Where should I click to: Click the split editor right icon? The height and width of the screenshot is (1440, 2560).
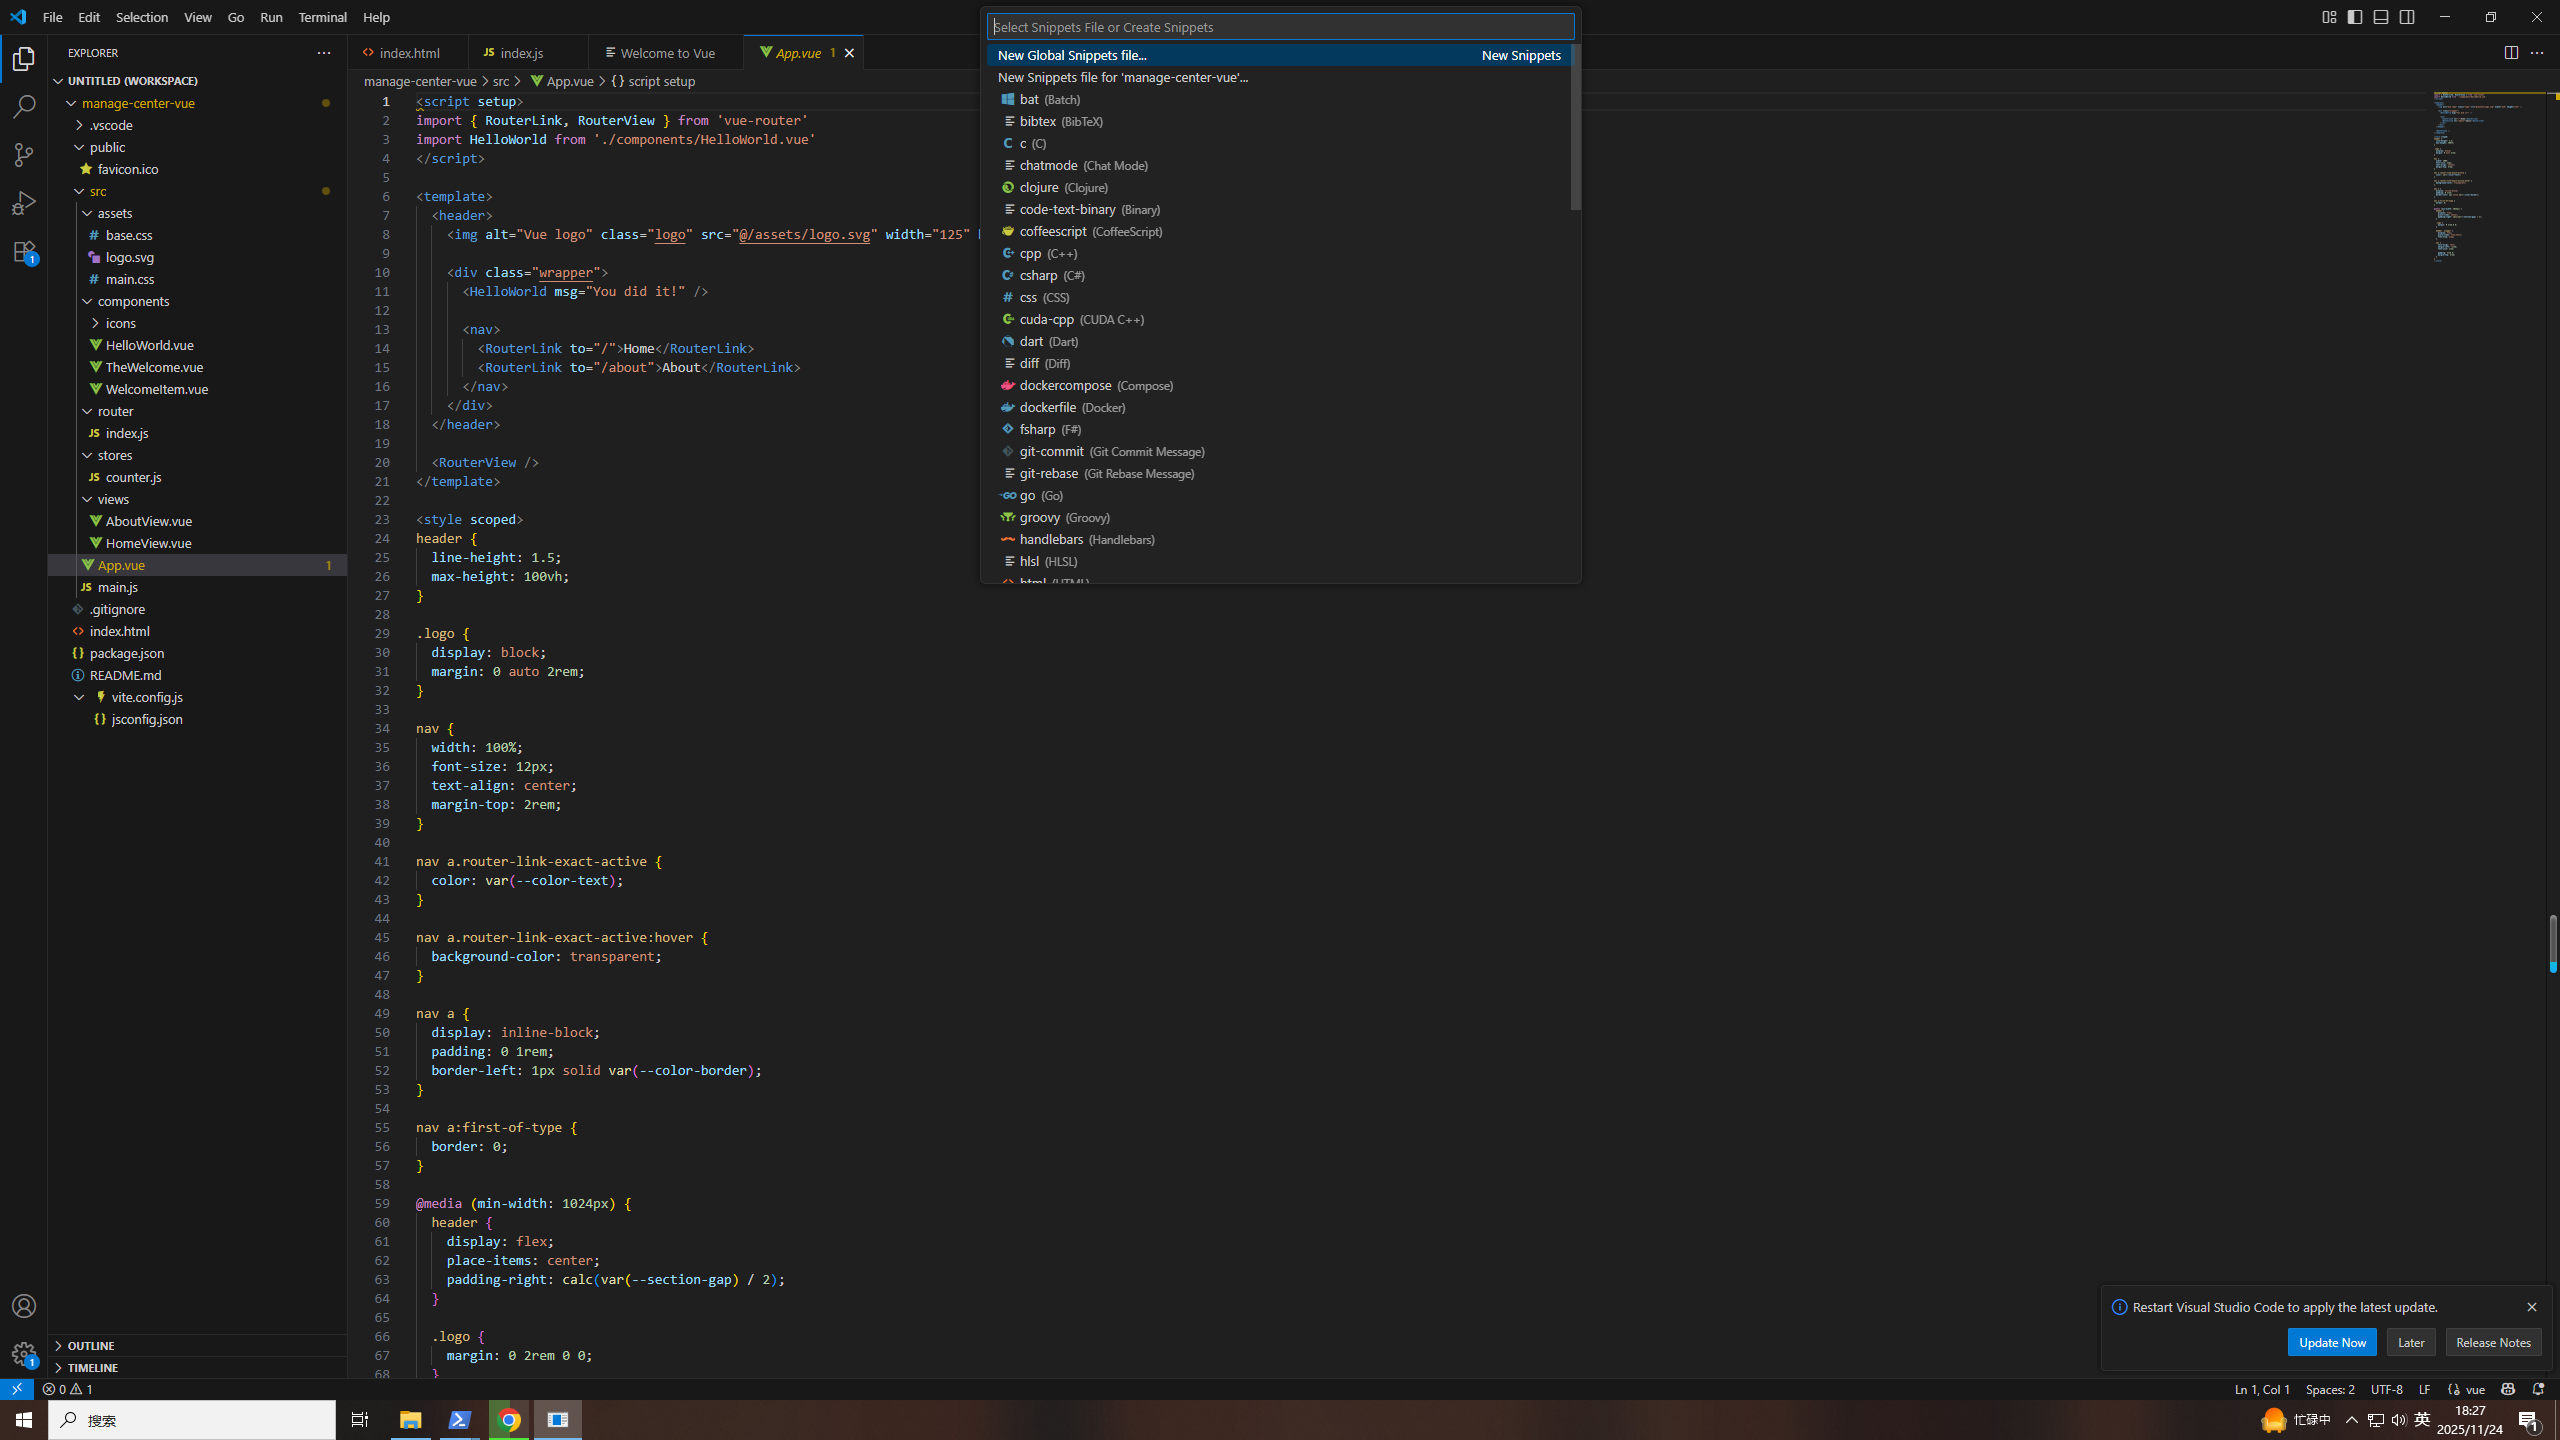tap(2510, 53)
